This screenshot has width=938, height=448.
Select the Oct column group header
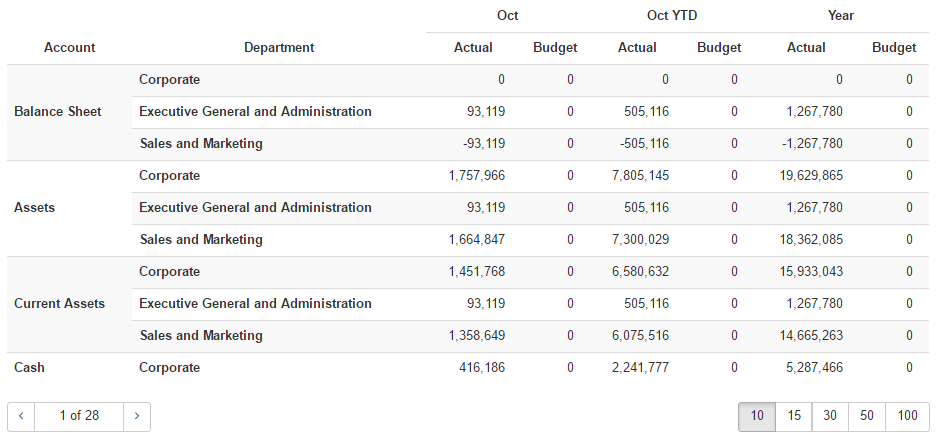[507, 15]
